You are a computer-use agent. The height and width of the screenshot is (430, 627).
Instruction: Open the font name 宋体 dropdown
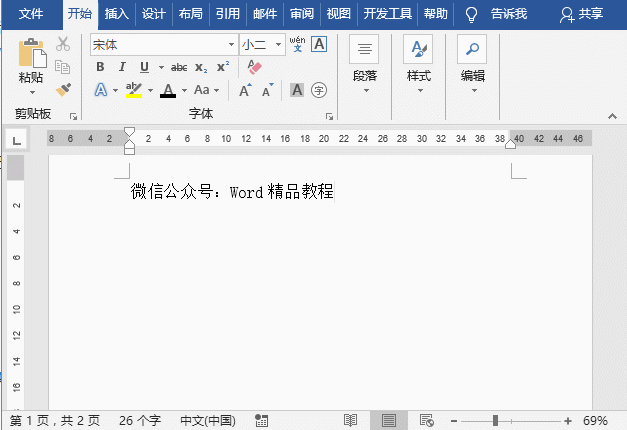(x=231, y=44)
